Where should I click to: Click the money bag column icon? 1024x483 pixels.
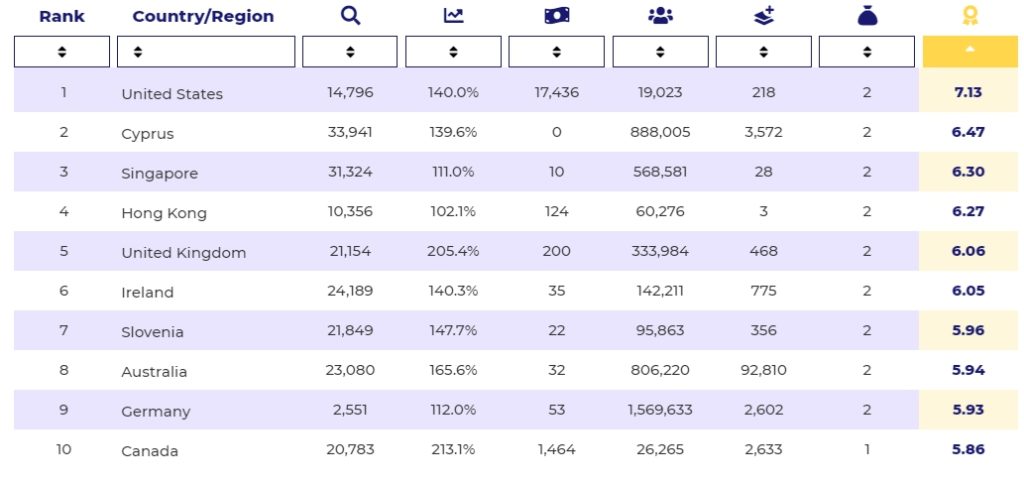(x=867, y=16)
